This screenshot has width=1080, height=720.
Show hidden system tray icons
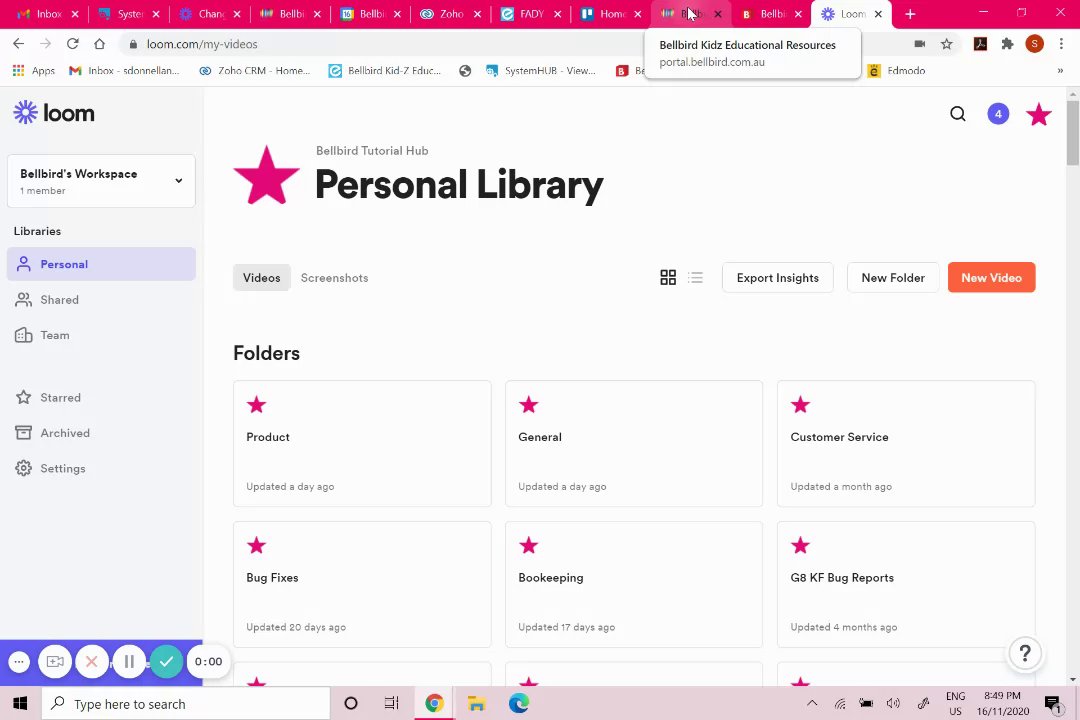pos(812,703)
